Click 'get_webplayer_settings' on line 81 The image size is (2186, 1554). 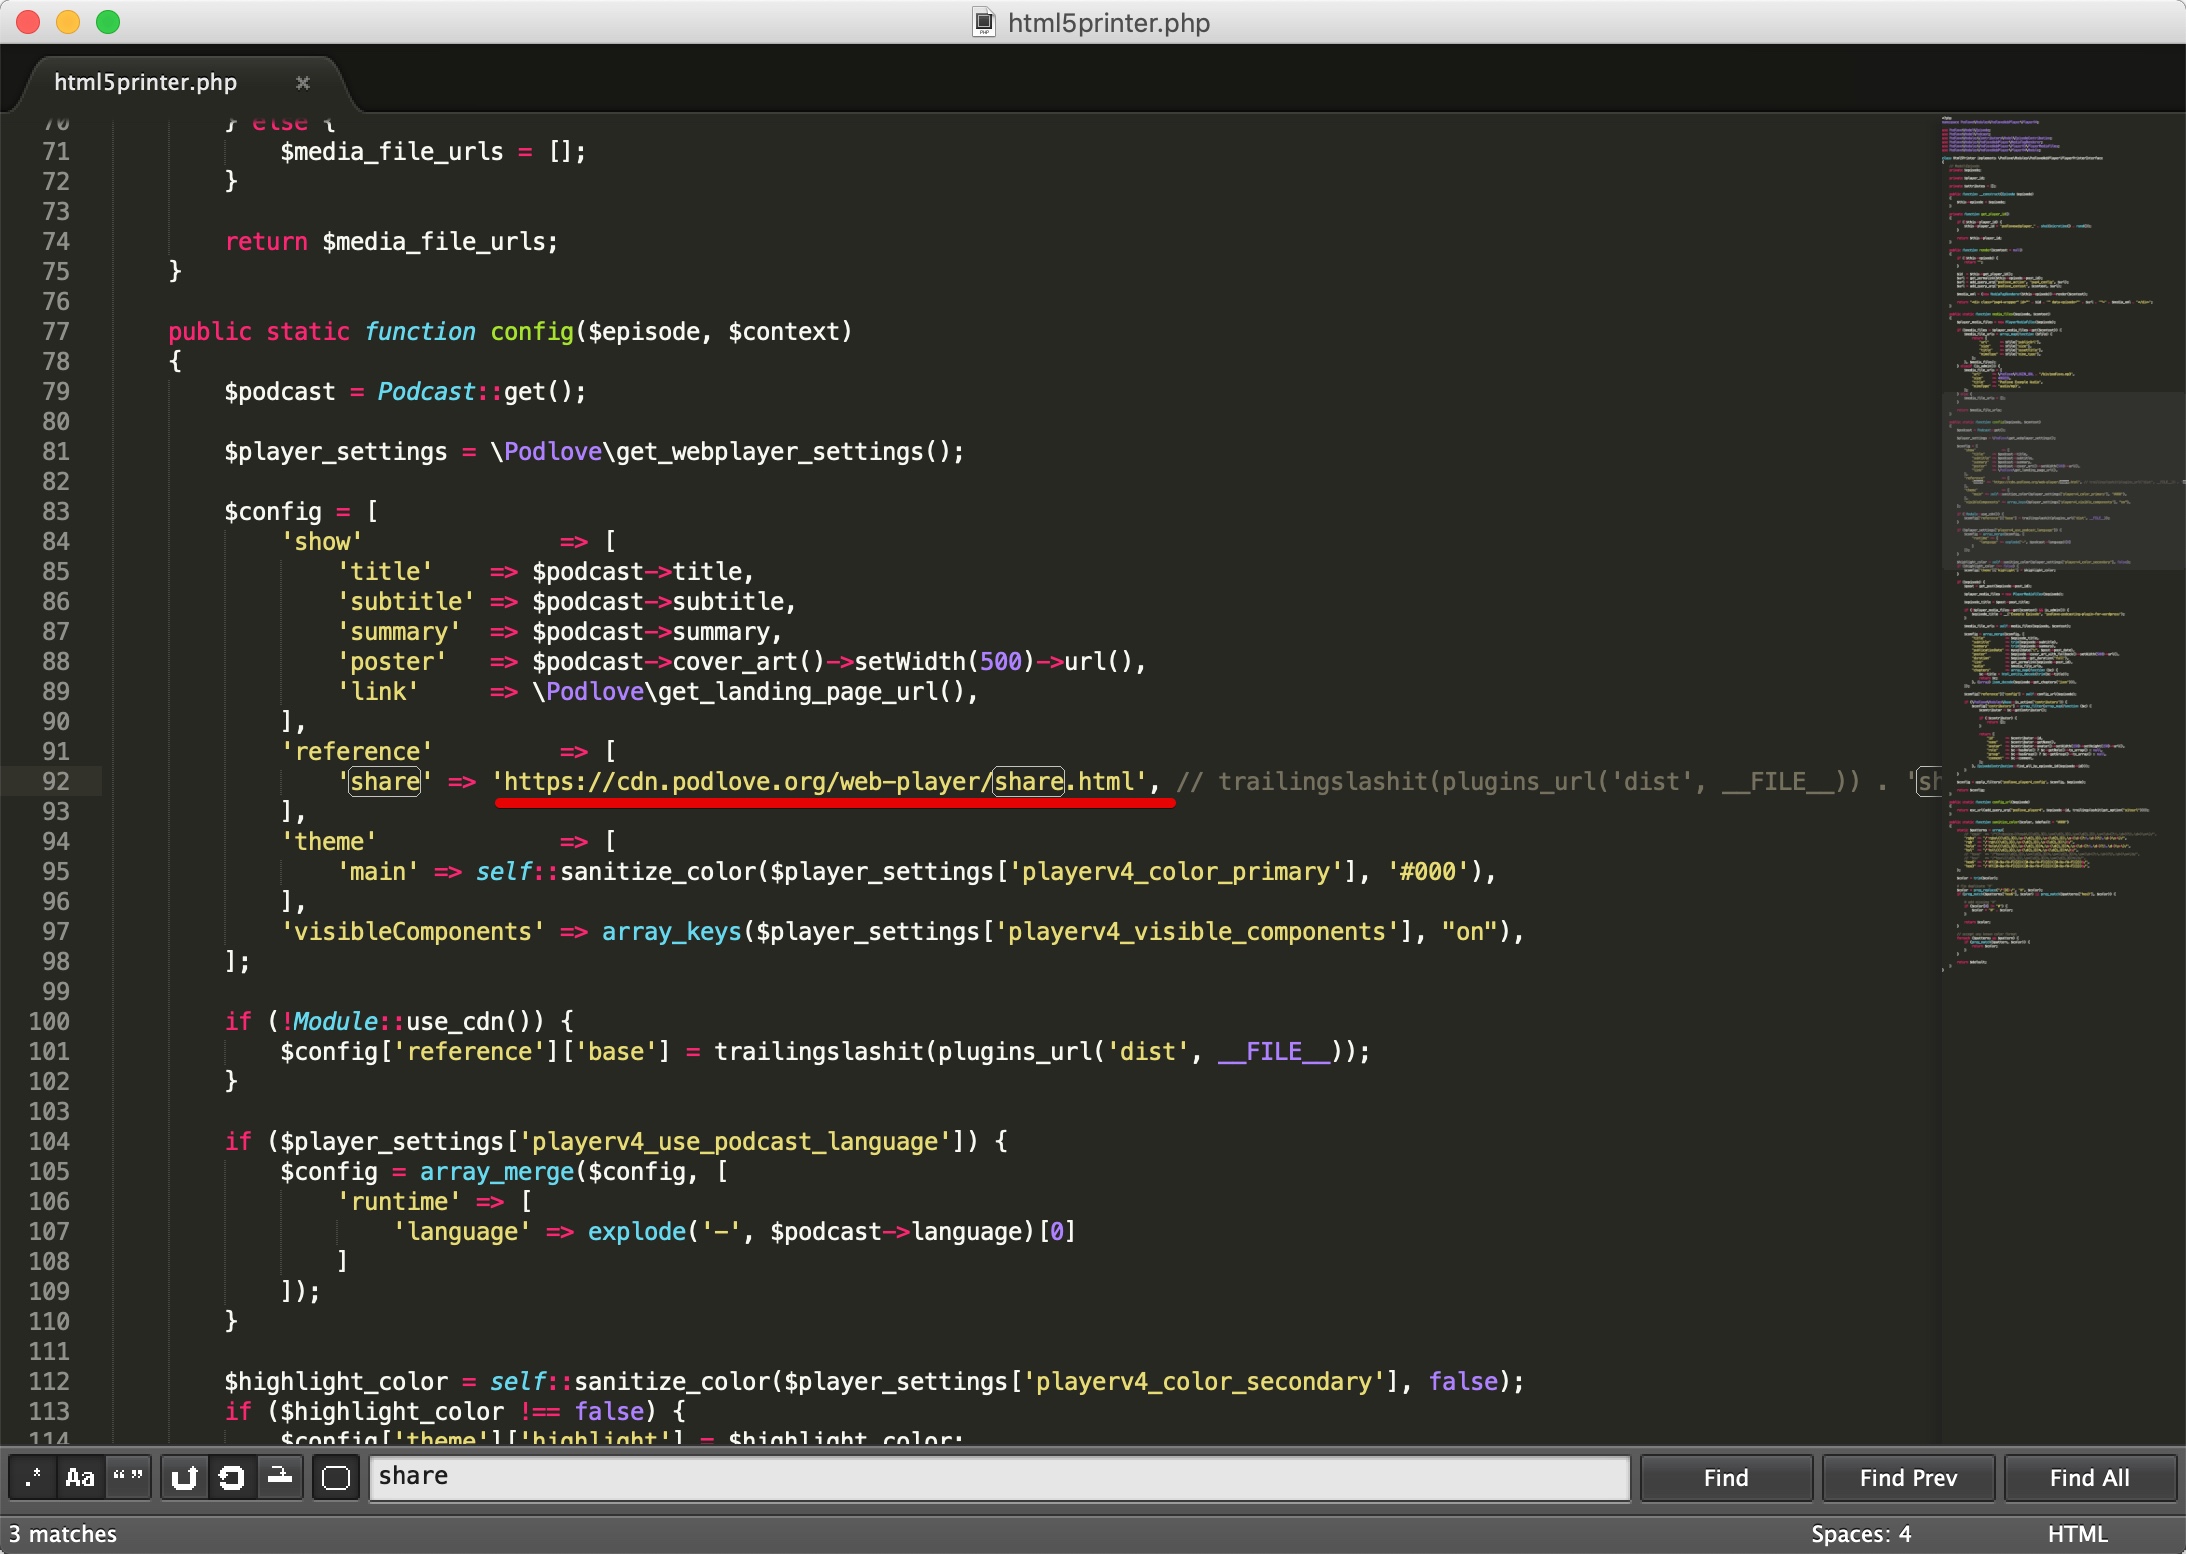(770, 451)
